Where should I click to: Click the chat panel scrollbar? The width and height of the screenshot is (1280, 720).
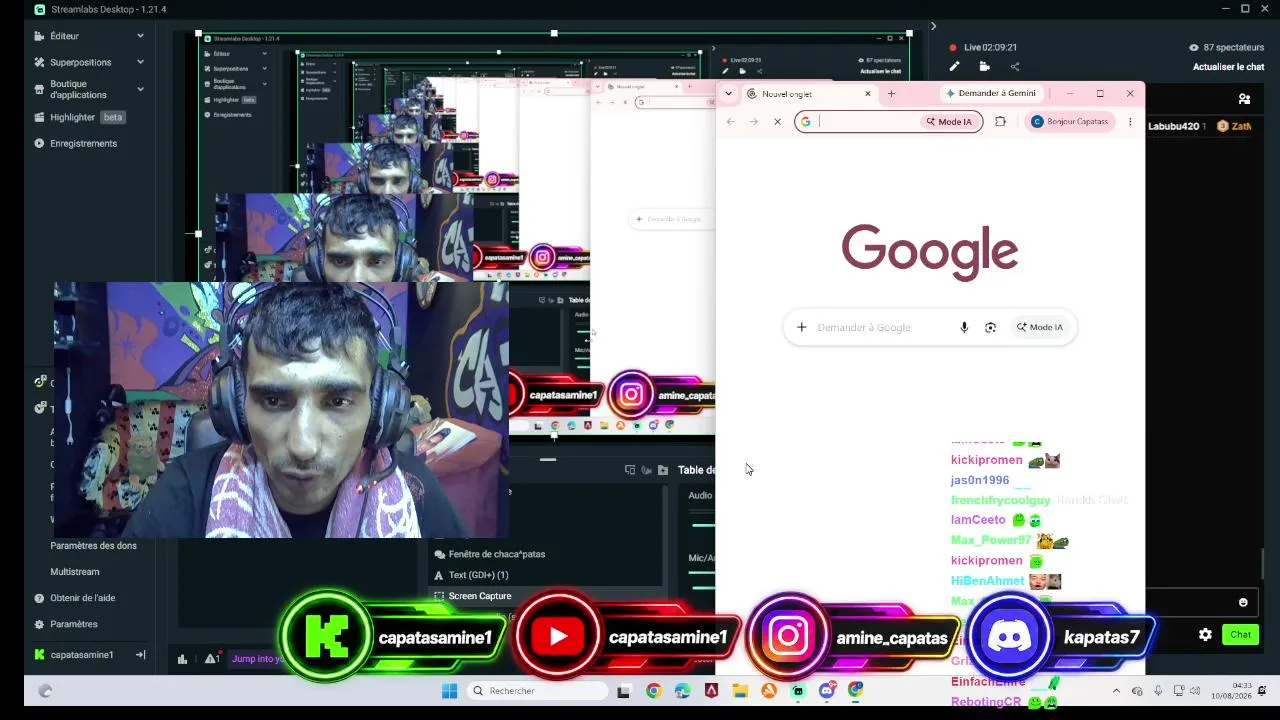click(1262, 564)
